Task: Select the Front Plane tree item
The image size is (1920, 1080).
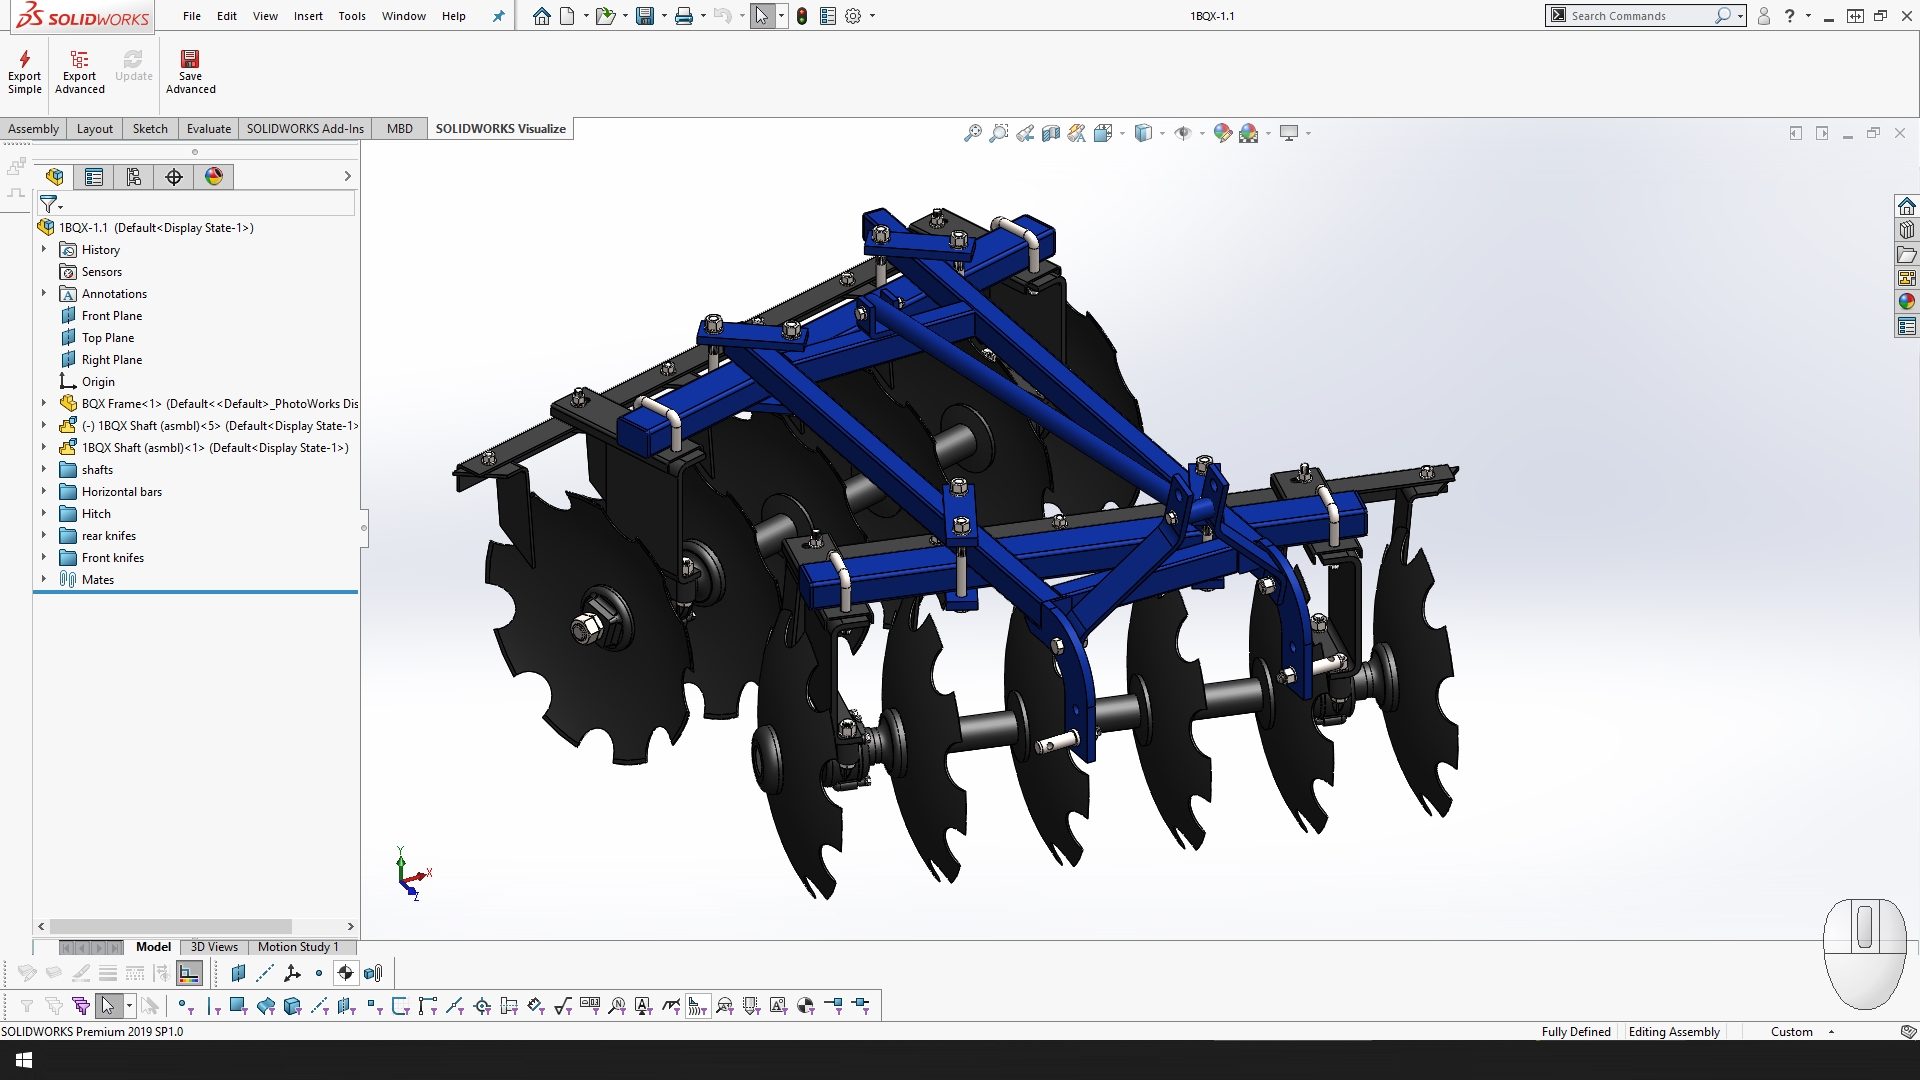Action: [x=112, y=316]
